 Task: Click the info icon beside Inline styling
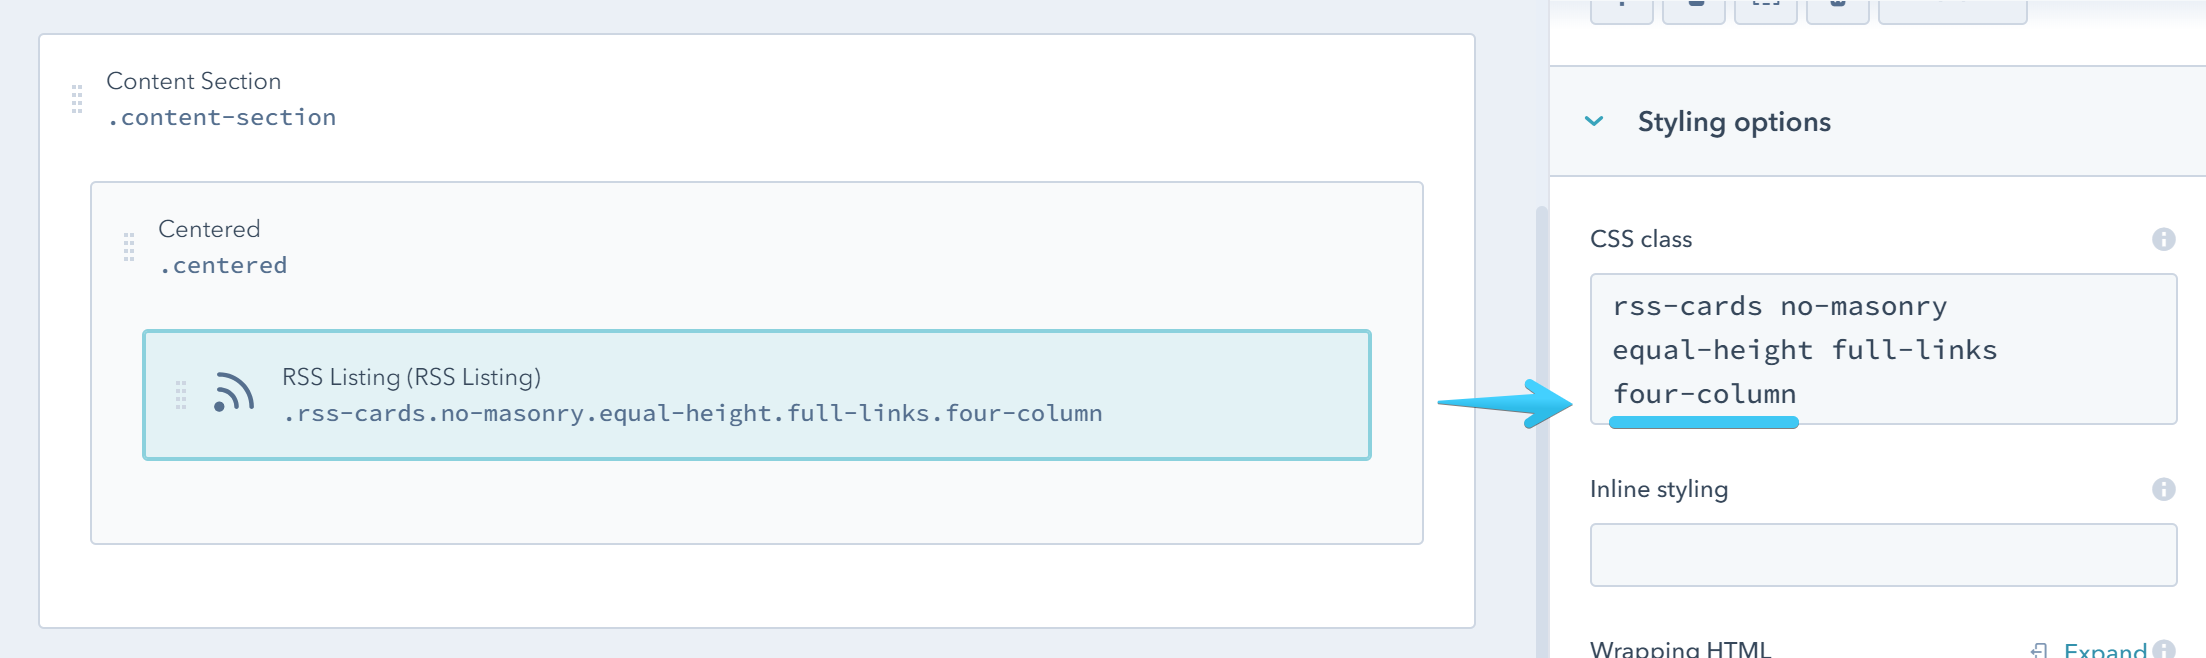(2162, 489)
